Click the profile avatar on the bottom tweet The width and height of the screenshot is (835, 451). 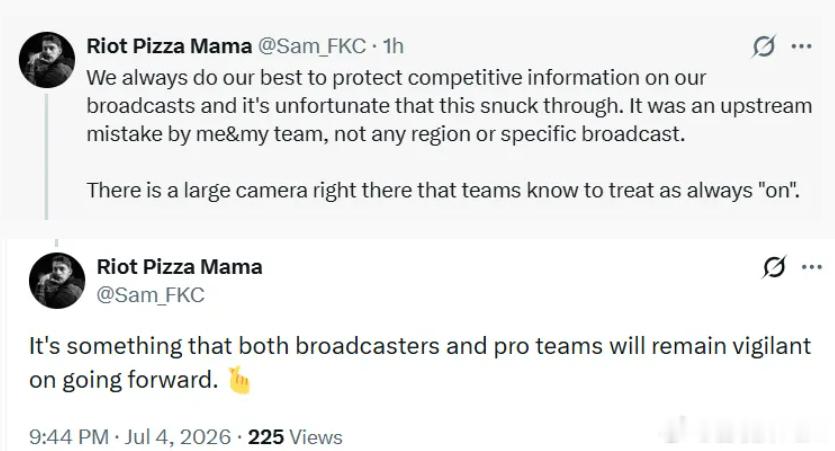[x=57, y=280]
